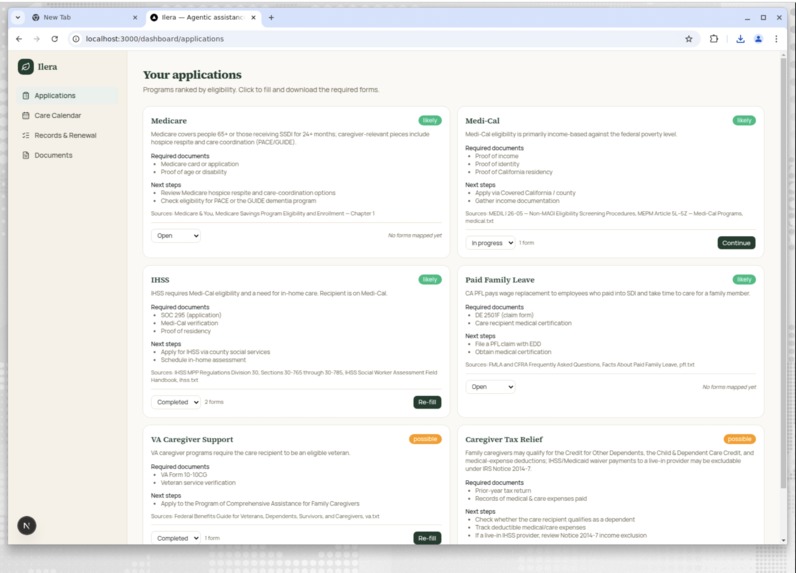Click 'Prior-year tax return' list item
This screenshot has height=573, width=796.
[x=503, y=491]
